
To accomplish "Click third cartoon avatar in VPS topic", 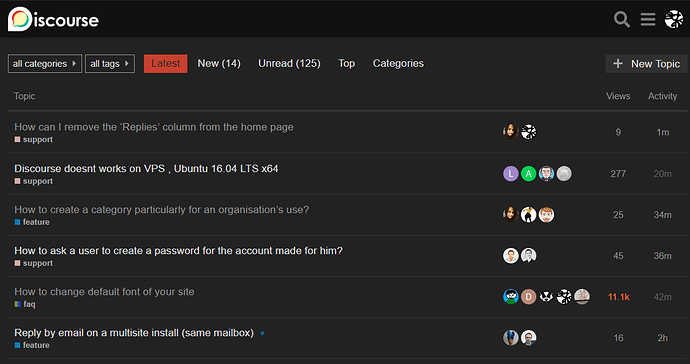I will [x=546, y=174].
